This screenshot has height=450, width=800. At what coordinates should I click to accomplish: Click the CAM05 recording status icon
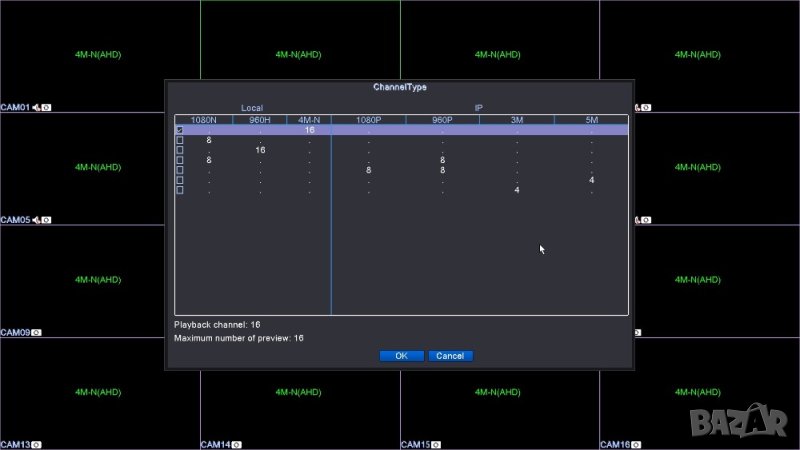tap(46, 220)
